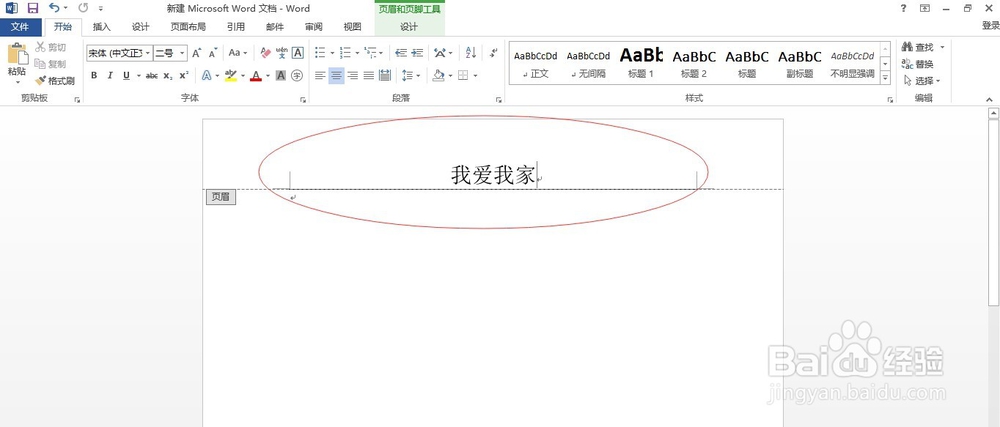Open the Bullets list dropdown arrow
The image size is (1000, 427).
pos(332,53)
